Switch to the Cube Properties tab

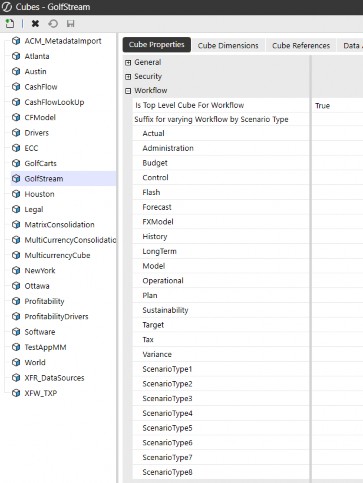pos(157,45)
